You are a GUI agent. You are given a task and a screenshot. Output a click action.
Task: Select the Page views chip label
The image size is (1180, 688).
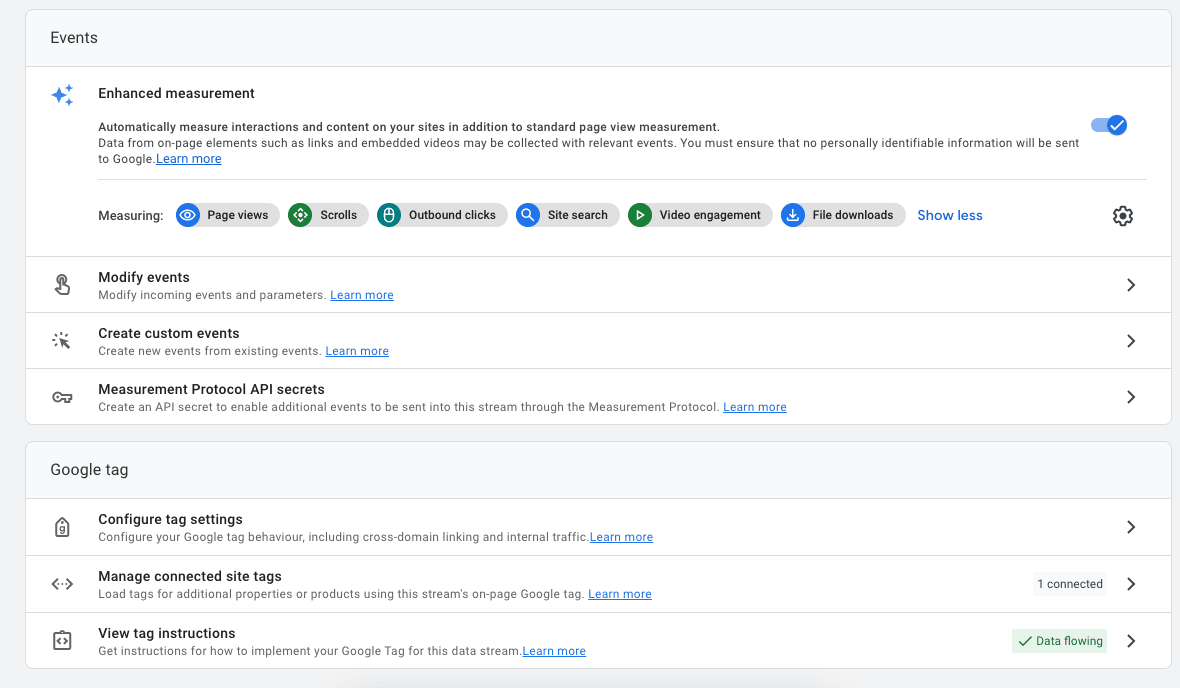[238, 215]
